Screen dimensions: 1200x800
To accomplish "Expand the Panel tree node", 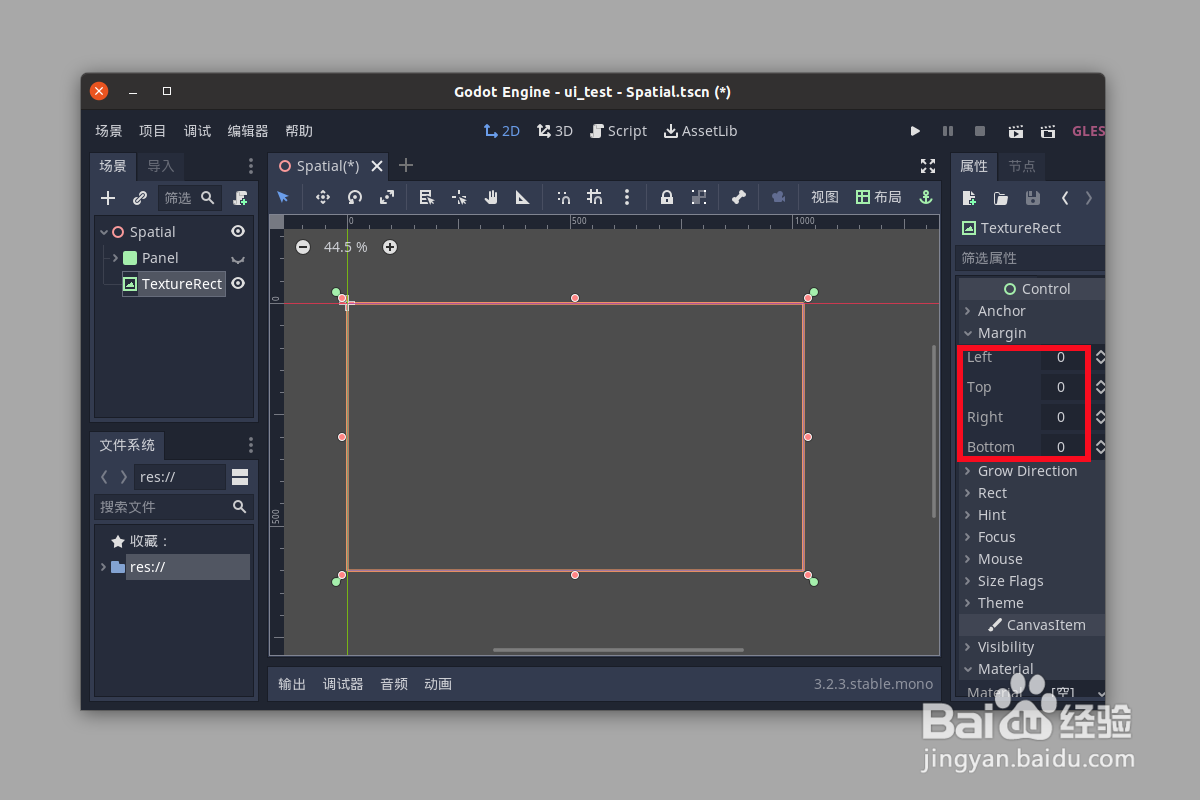I will click(116, 258).
